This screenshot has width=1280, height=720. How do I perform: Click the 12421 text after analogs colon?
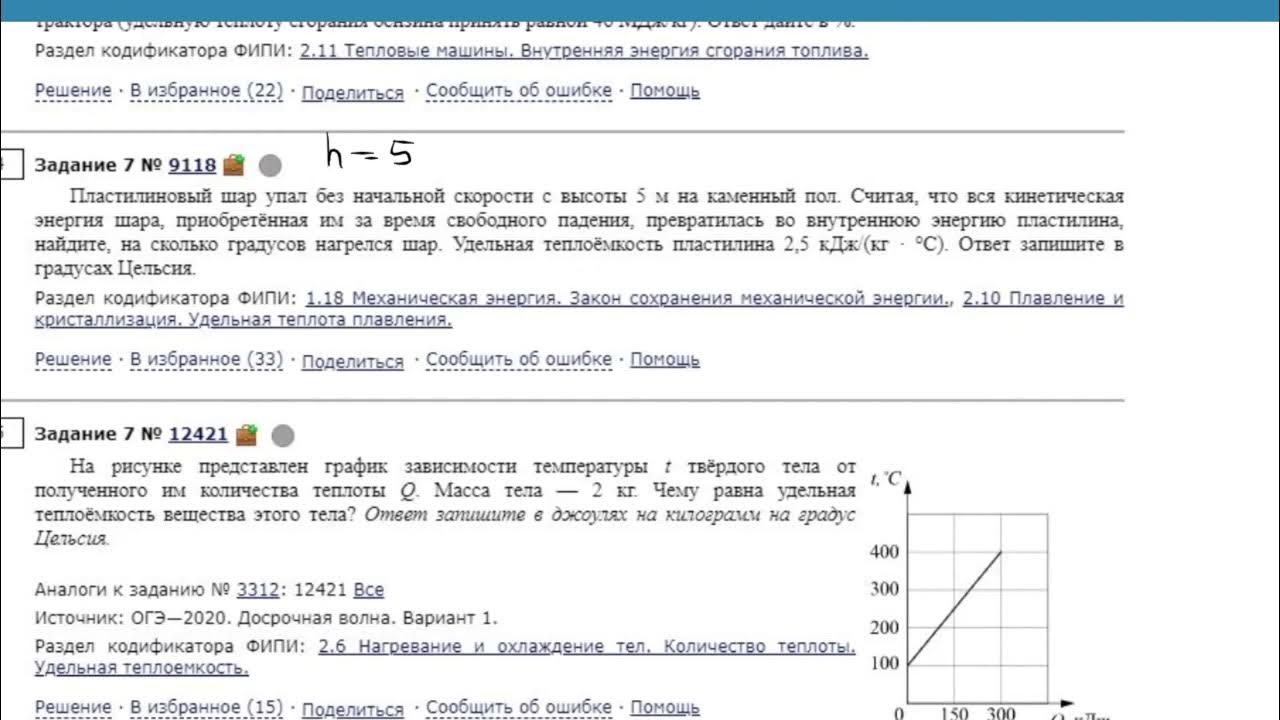[319, 590]
